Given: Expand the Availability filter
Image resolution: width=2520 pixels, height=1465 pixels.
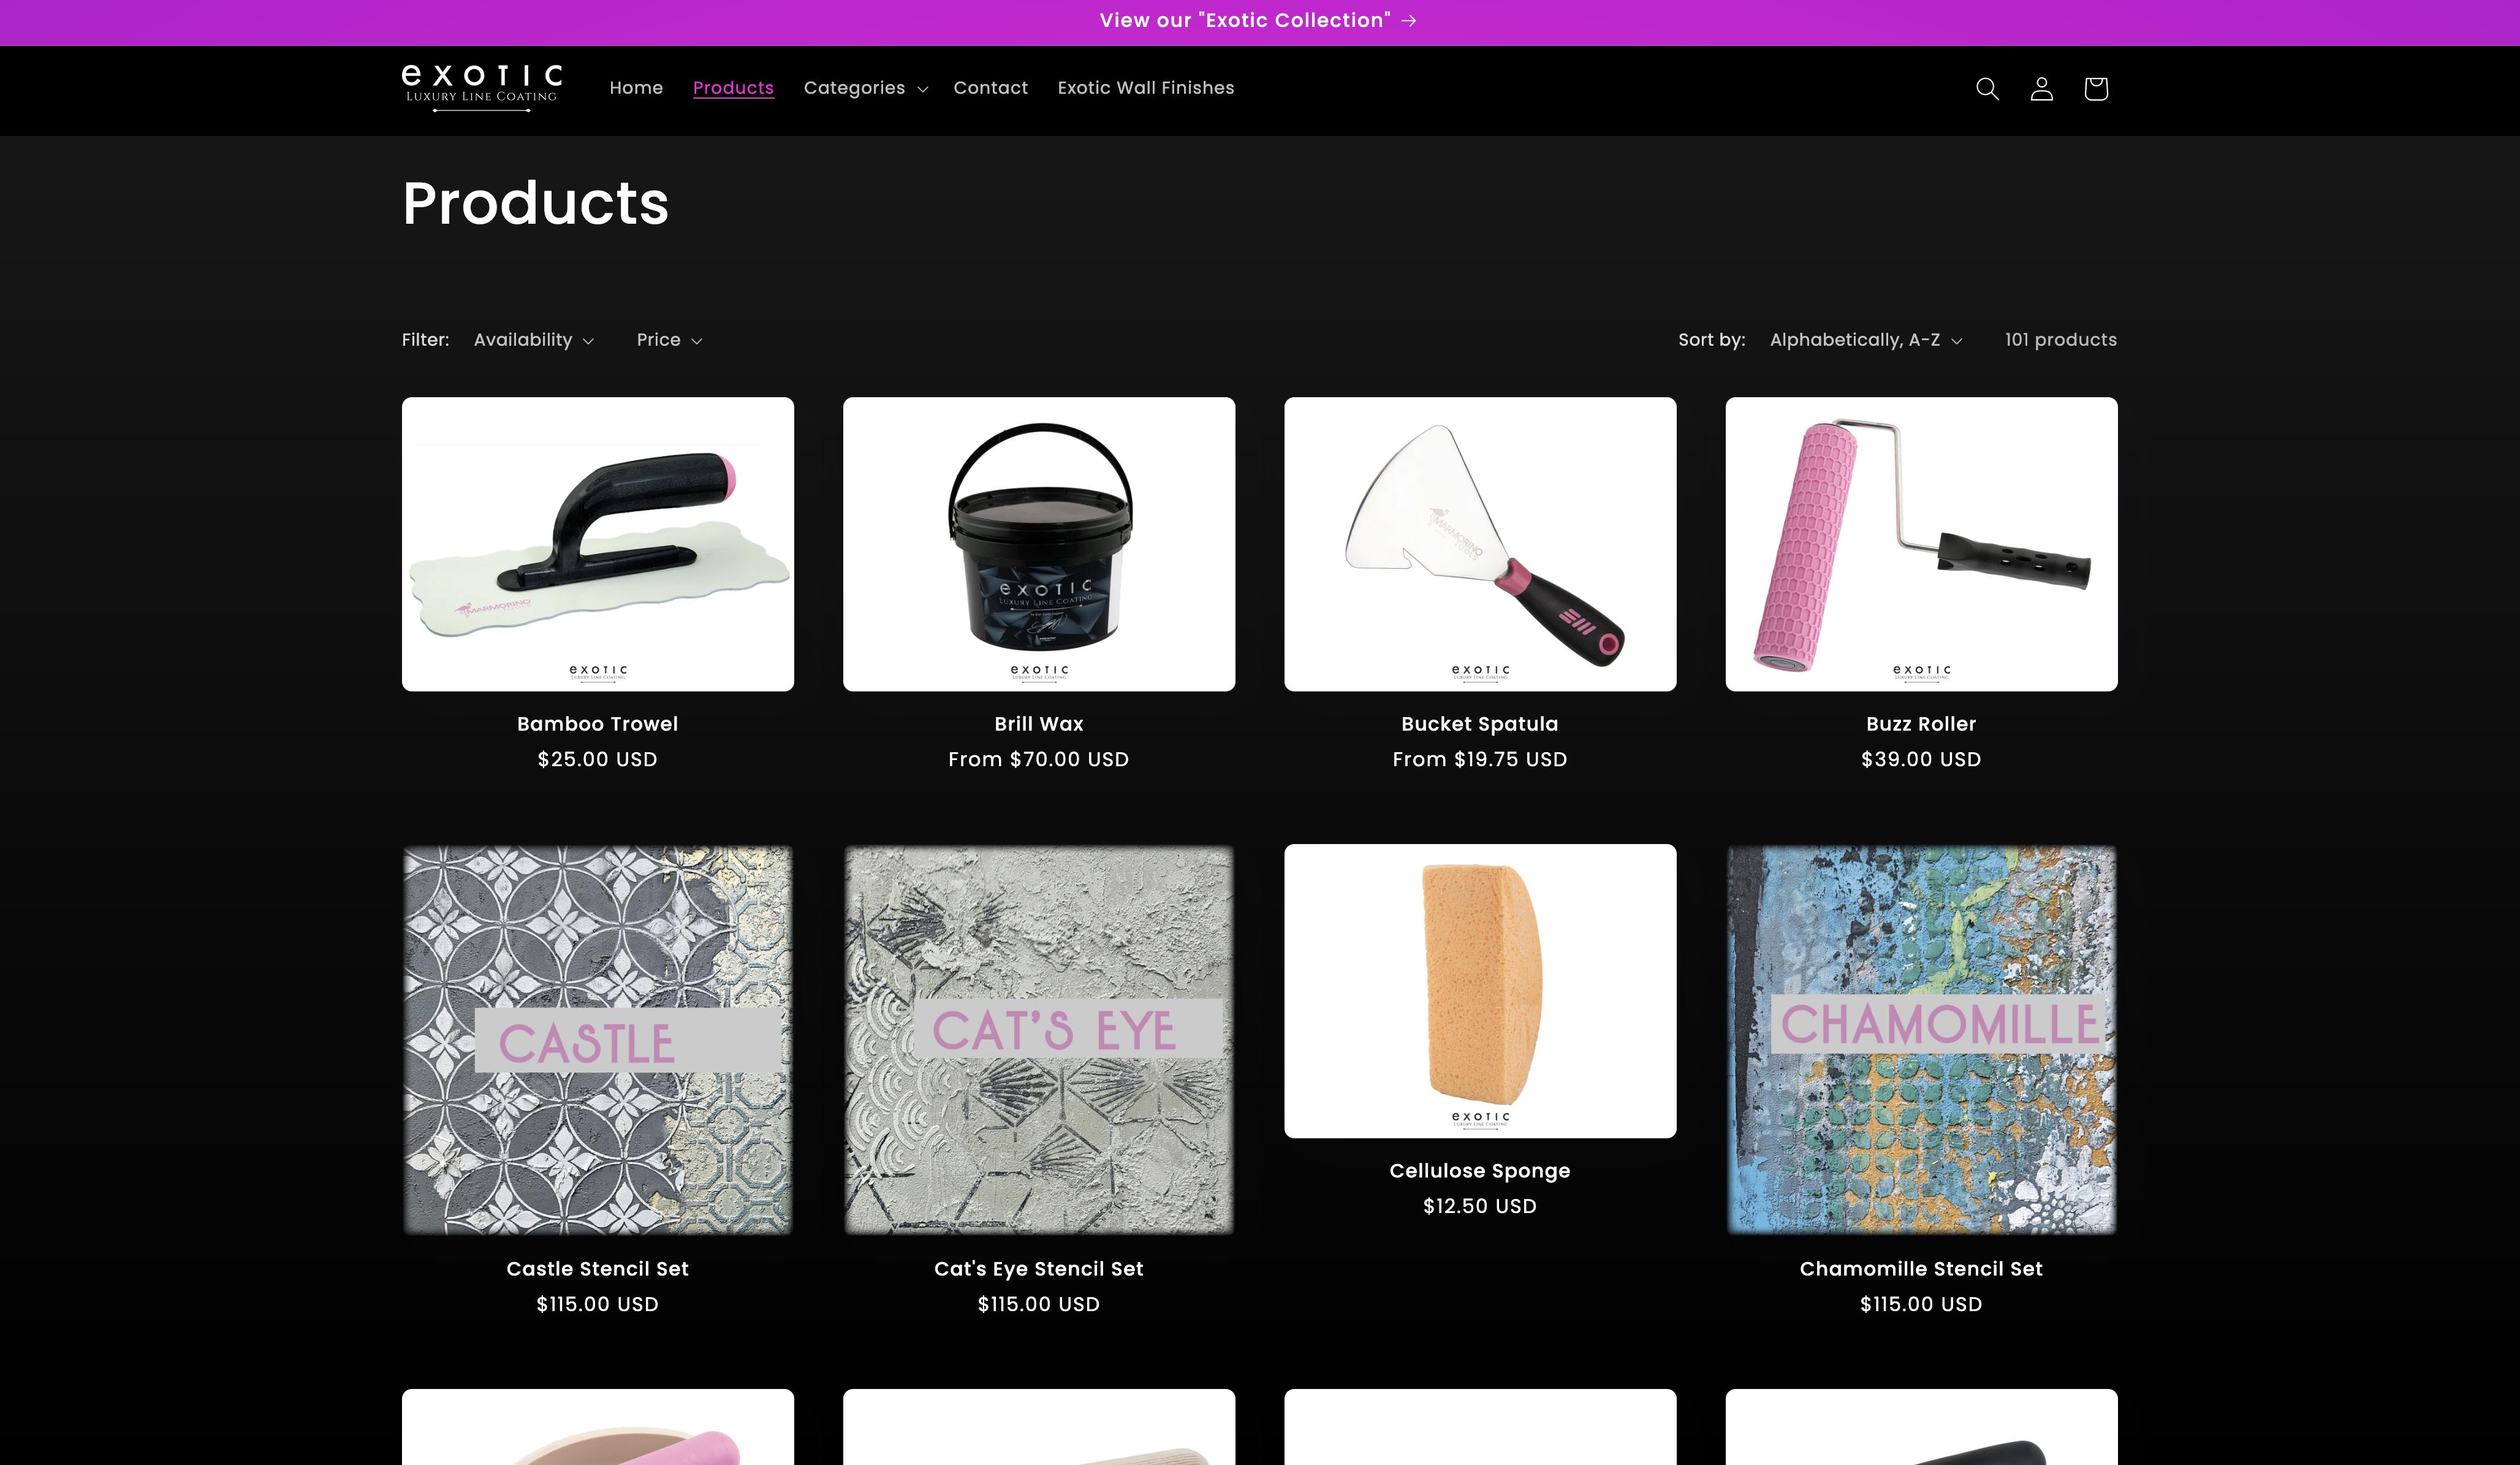Looking at the screenshot, I should (534, 340).
